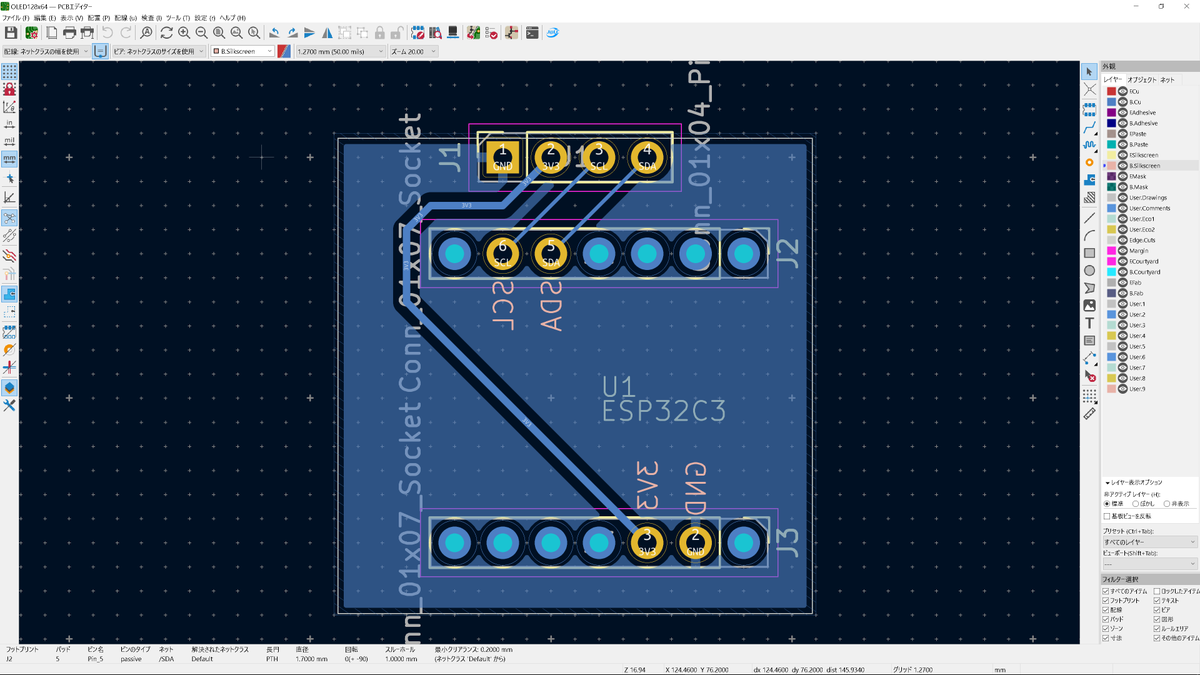Open the ビューポート dropdown
This screenshot has width=1200, height=675.
click(x=1150, y=564)
